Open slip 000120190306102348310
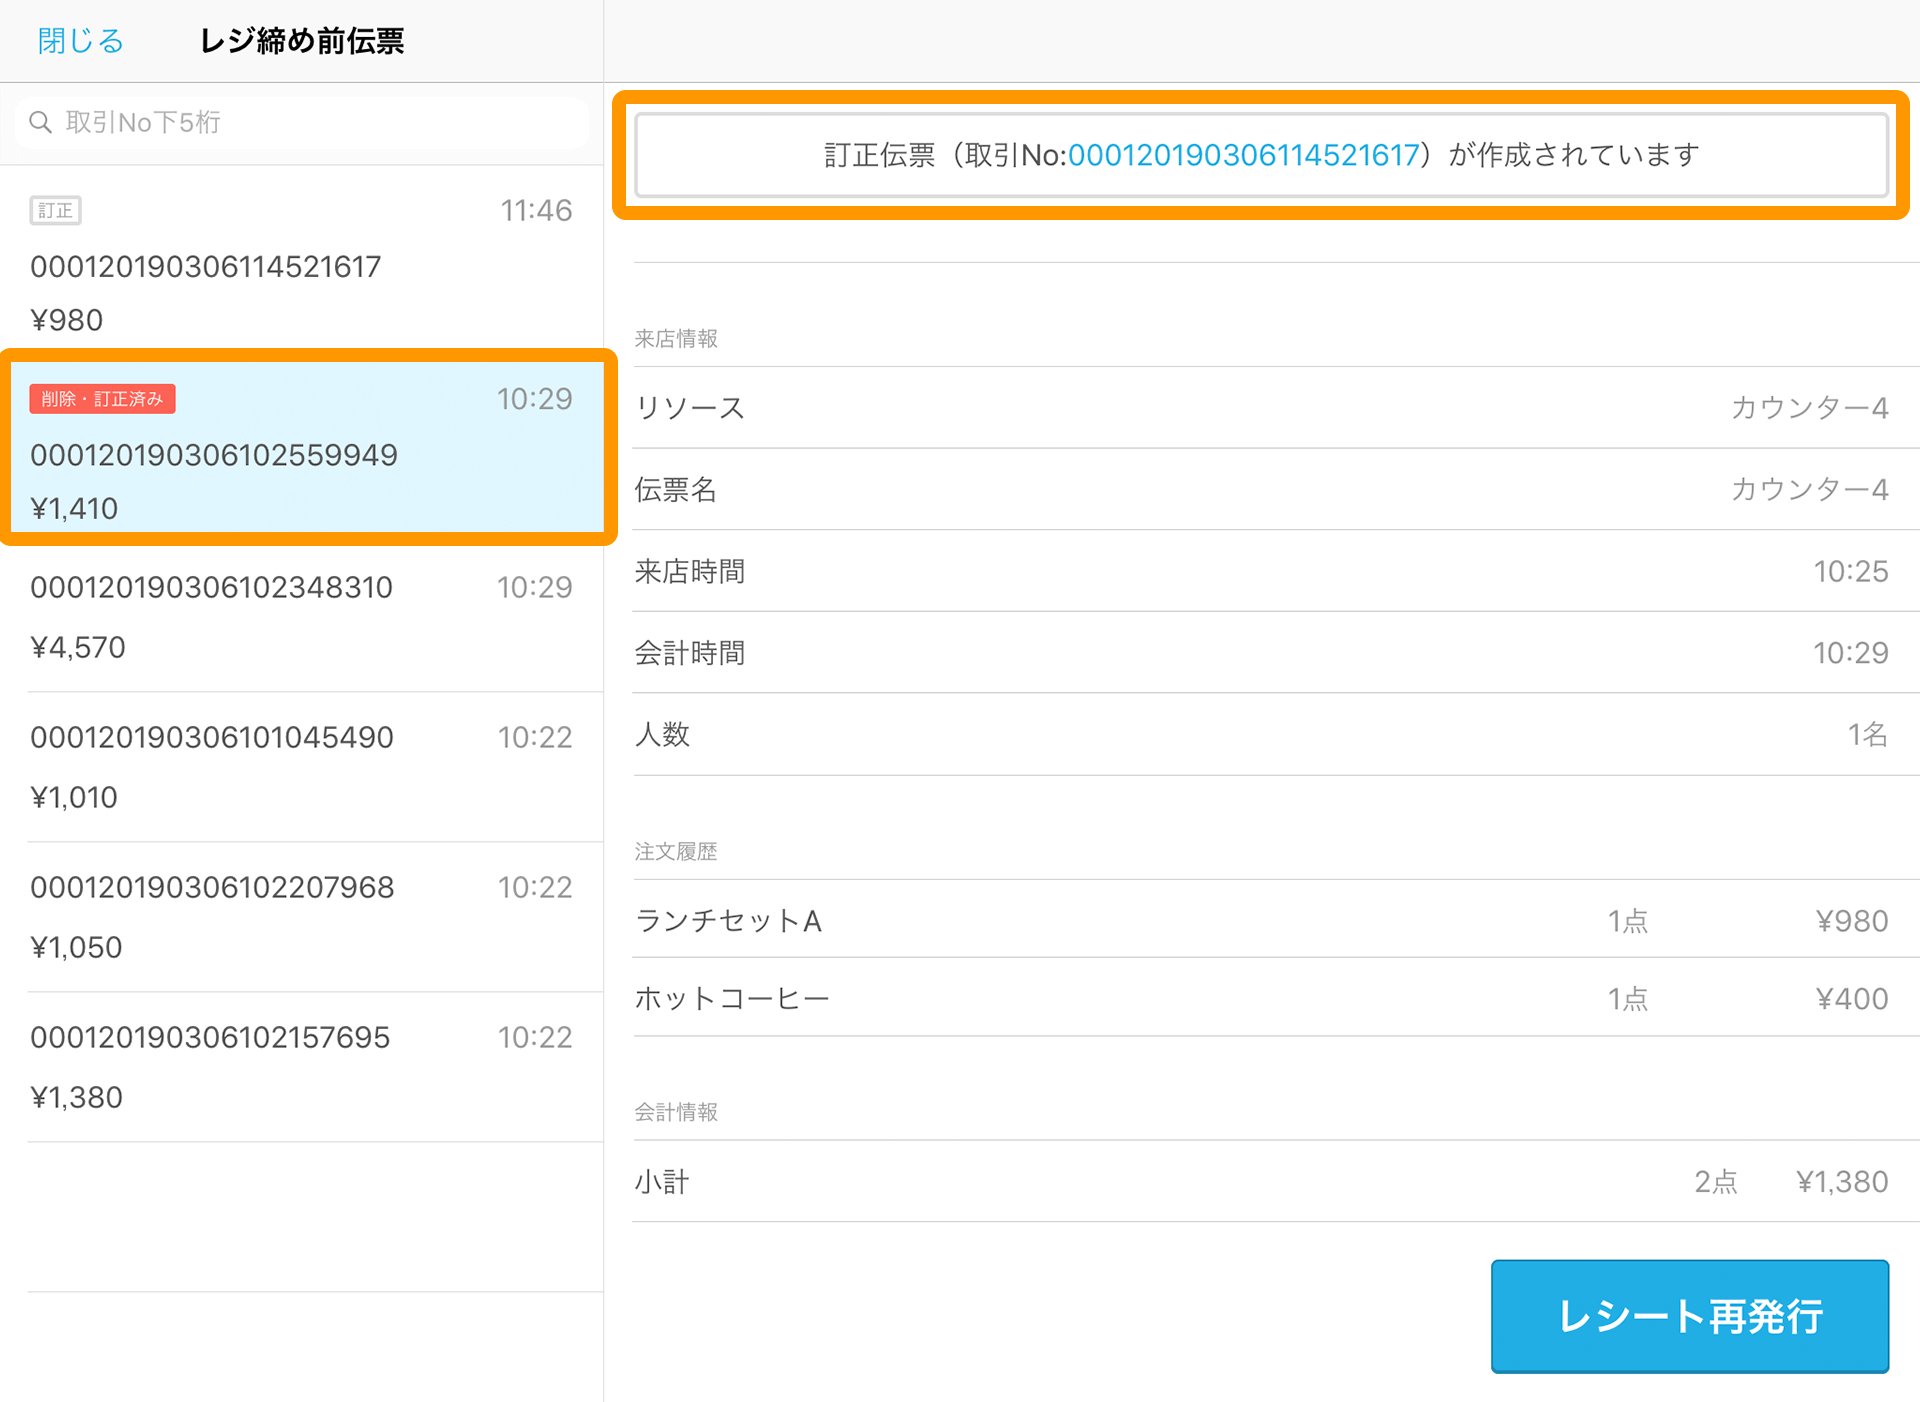This screenshot has width=1920, height=1402. [x=302, y=617]
